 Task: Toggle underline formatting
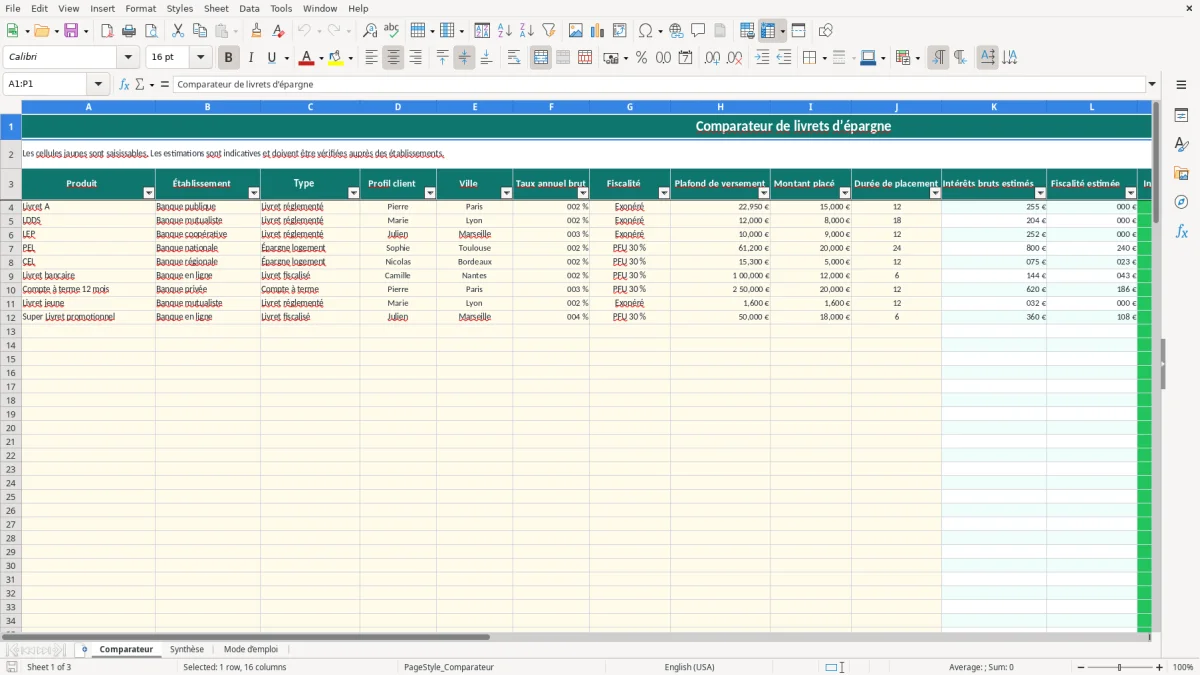tap(270, 58)
